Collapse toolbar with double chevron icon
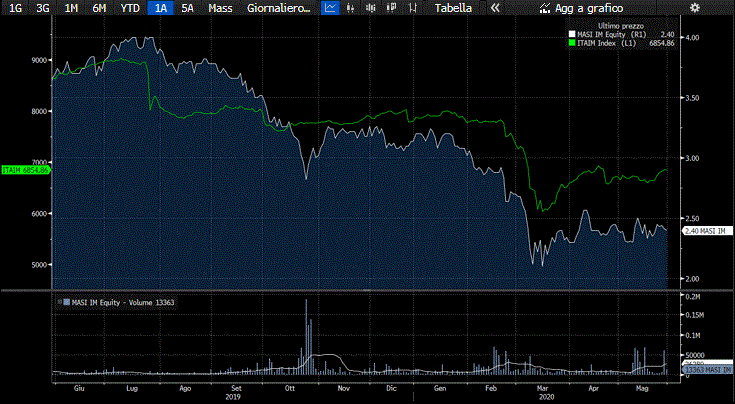Image resolution: width=735 pixels, height=404 pixels. 495,7
